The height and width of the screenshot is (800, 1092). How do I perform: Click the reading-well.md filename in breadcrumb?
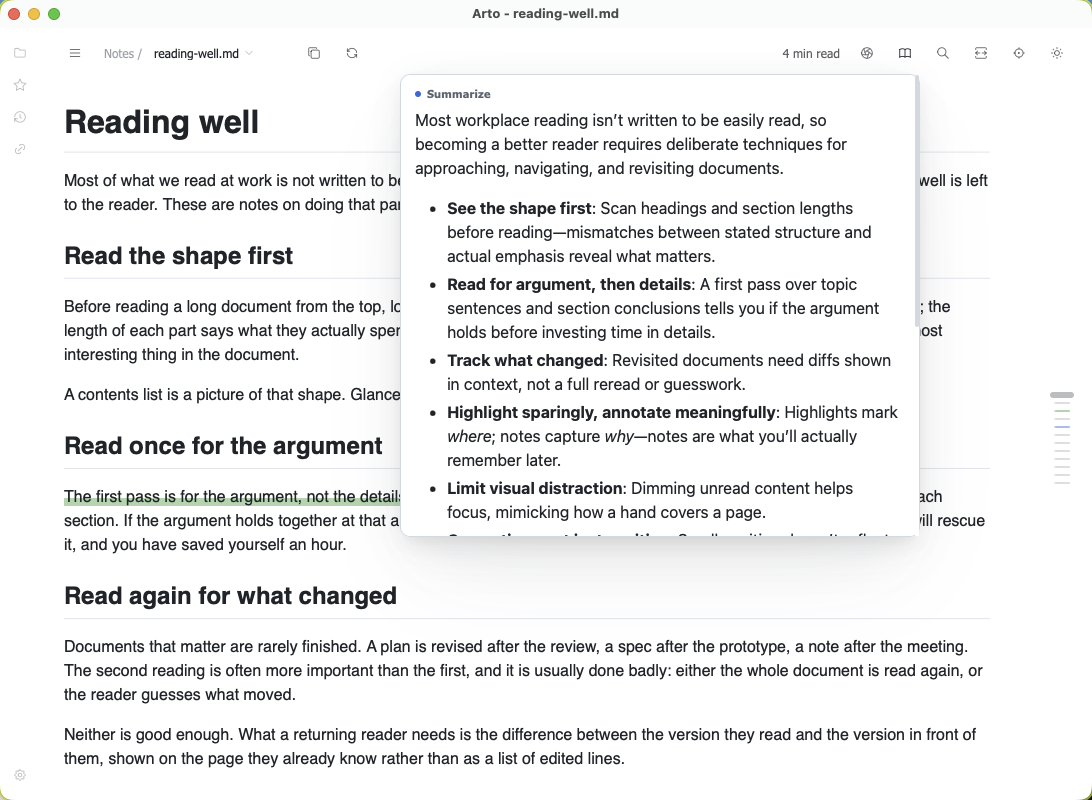(196, 54)
